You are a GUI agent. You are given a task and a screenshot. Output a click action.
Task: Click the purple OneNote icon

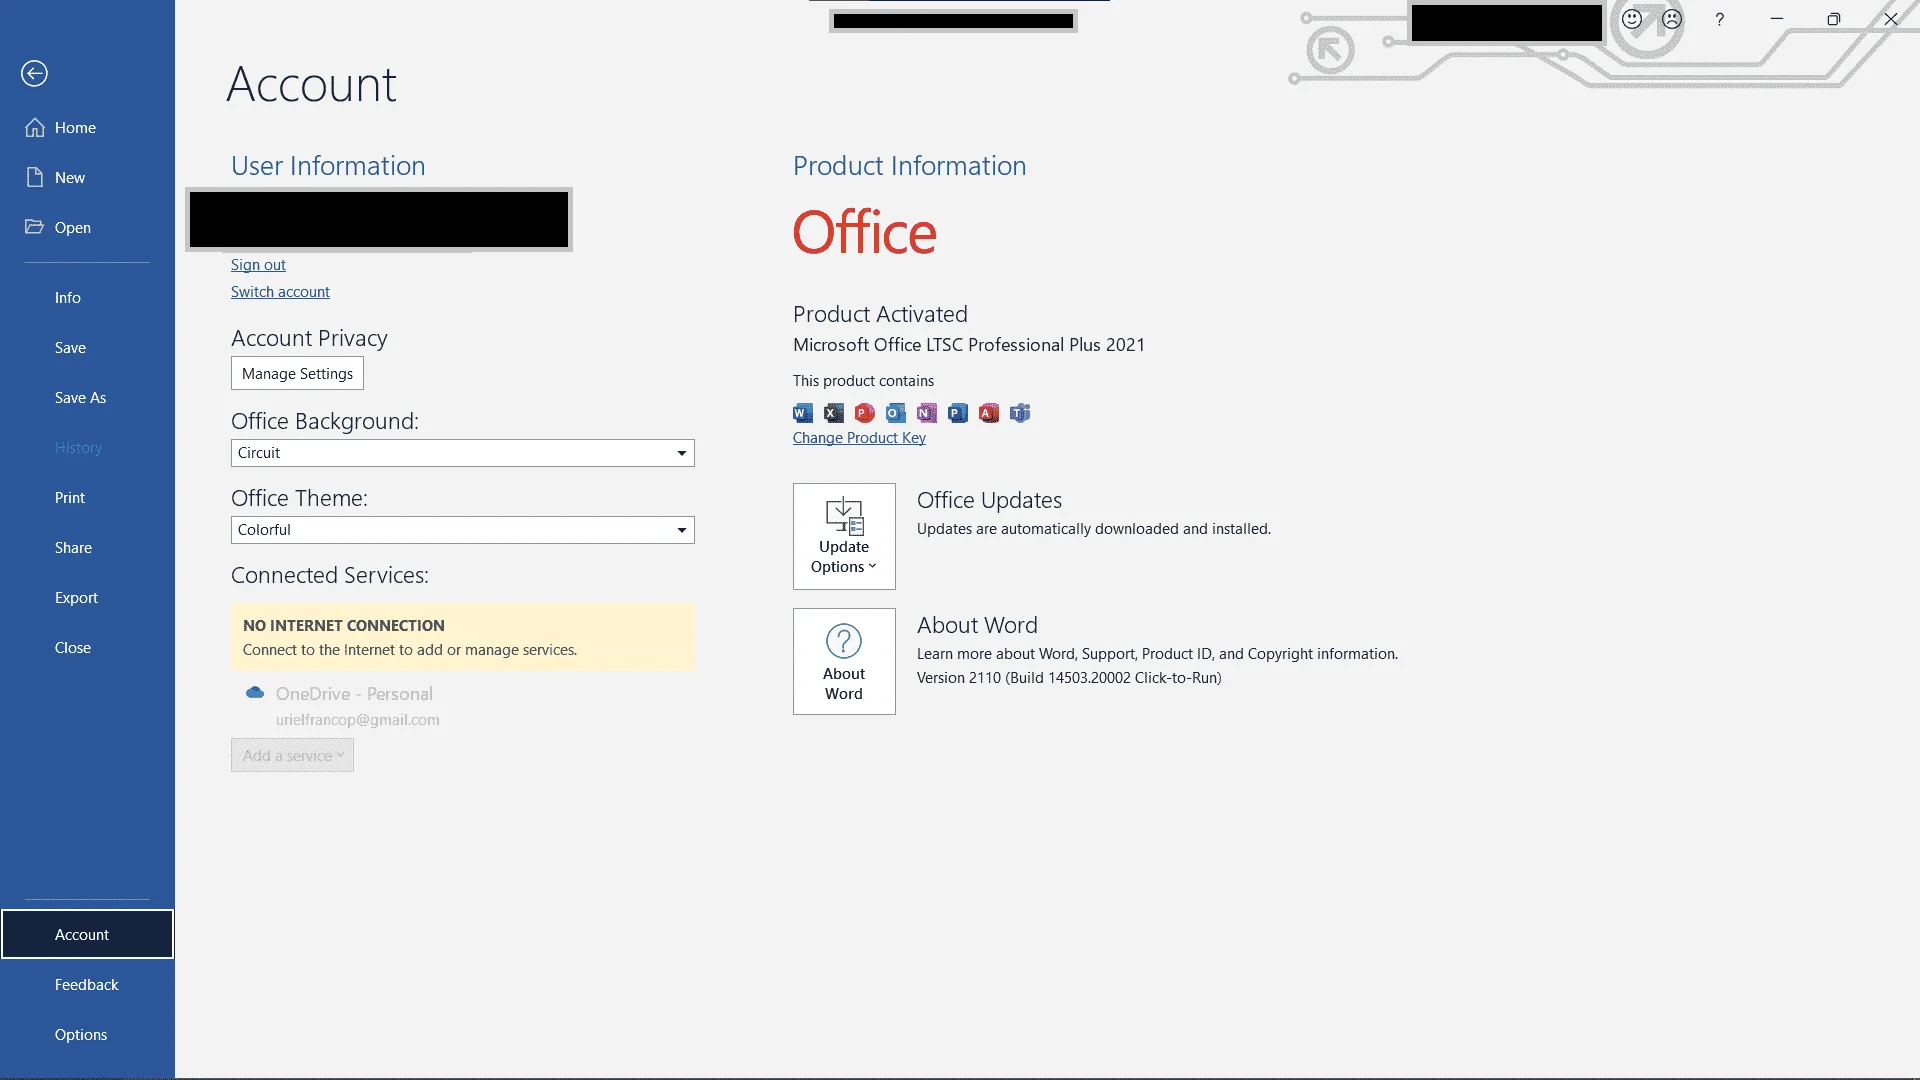click(x=927, y=413)
